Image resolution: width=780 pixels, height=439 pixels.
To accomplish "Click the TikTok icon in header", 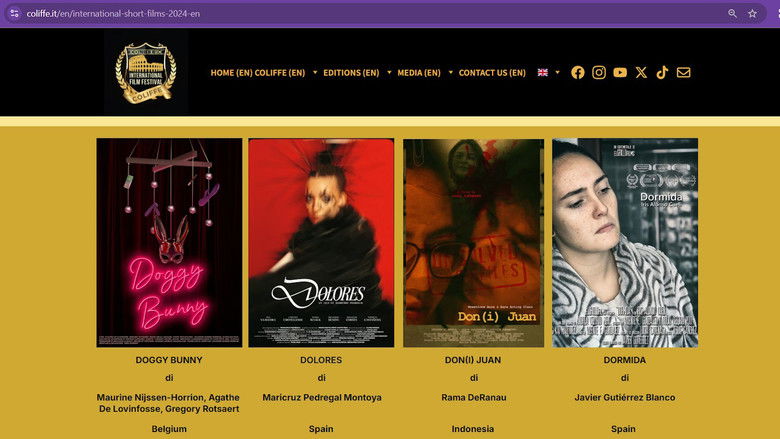I will [x=662, y=72].
